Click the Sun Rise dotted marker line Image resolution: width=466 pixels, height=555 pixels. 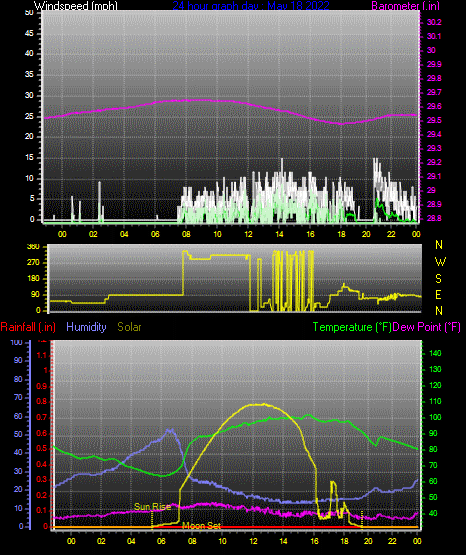(152, 520)
